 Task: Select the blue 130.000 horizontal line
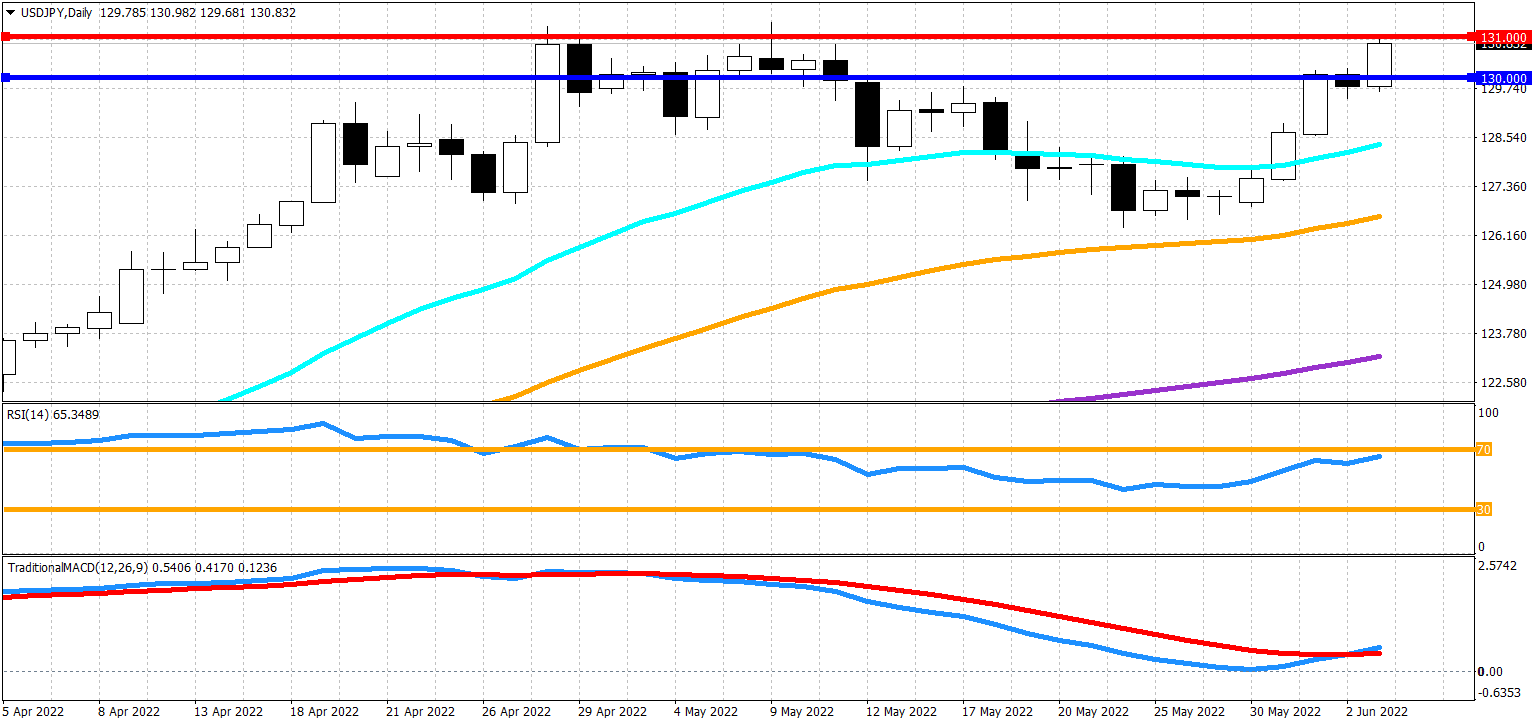(x=740, y=77)
